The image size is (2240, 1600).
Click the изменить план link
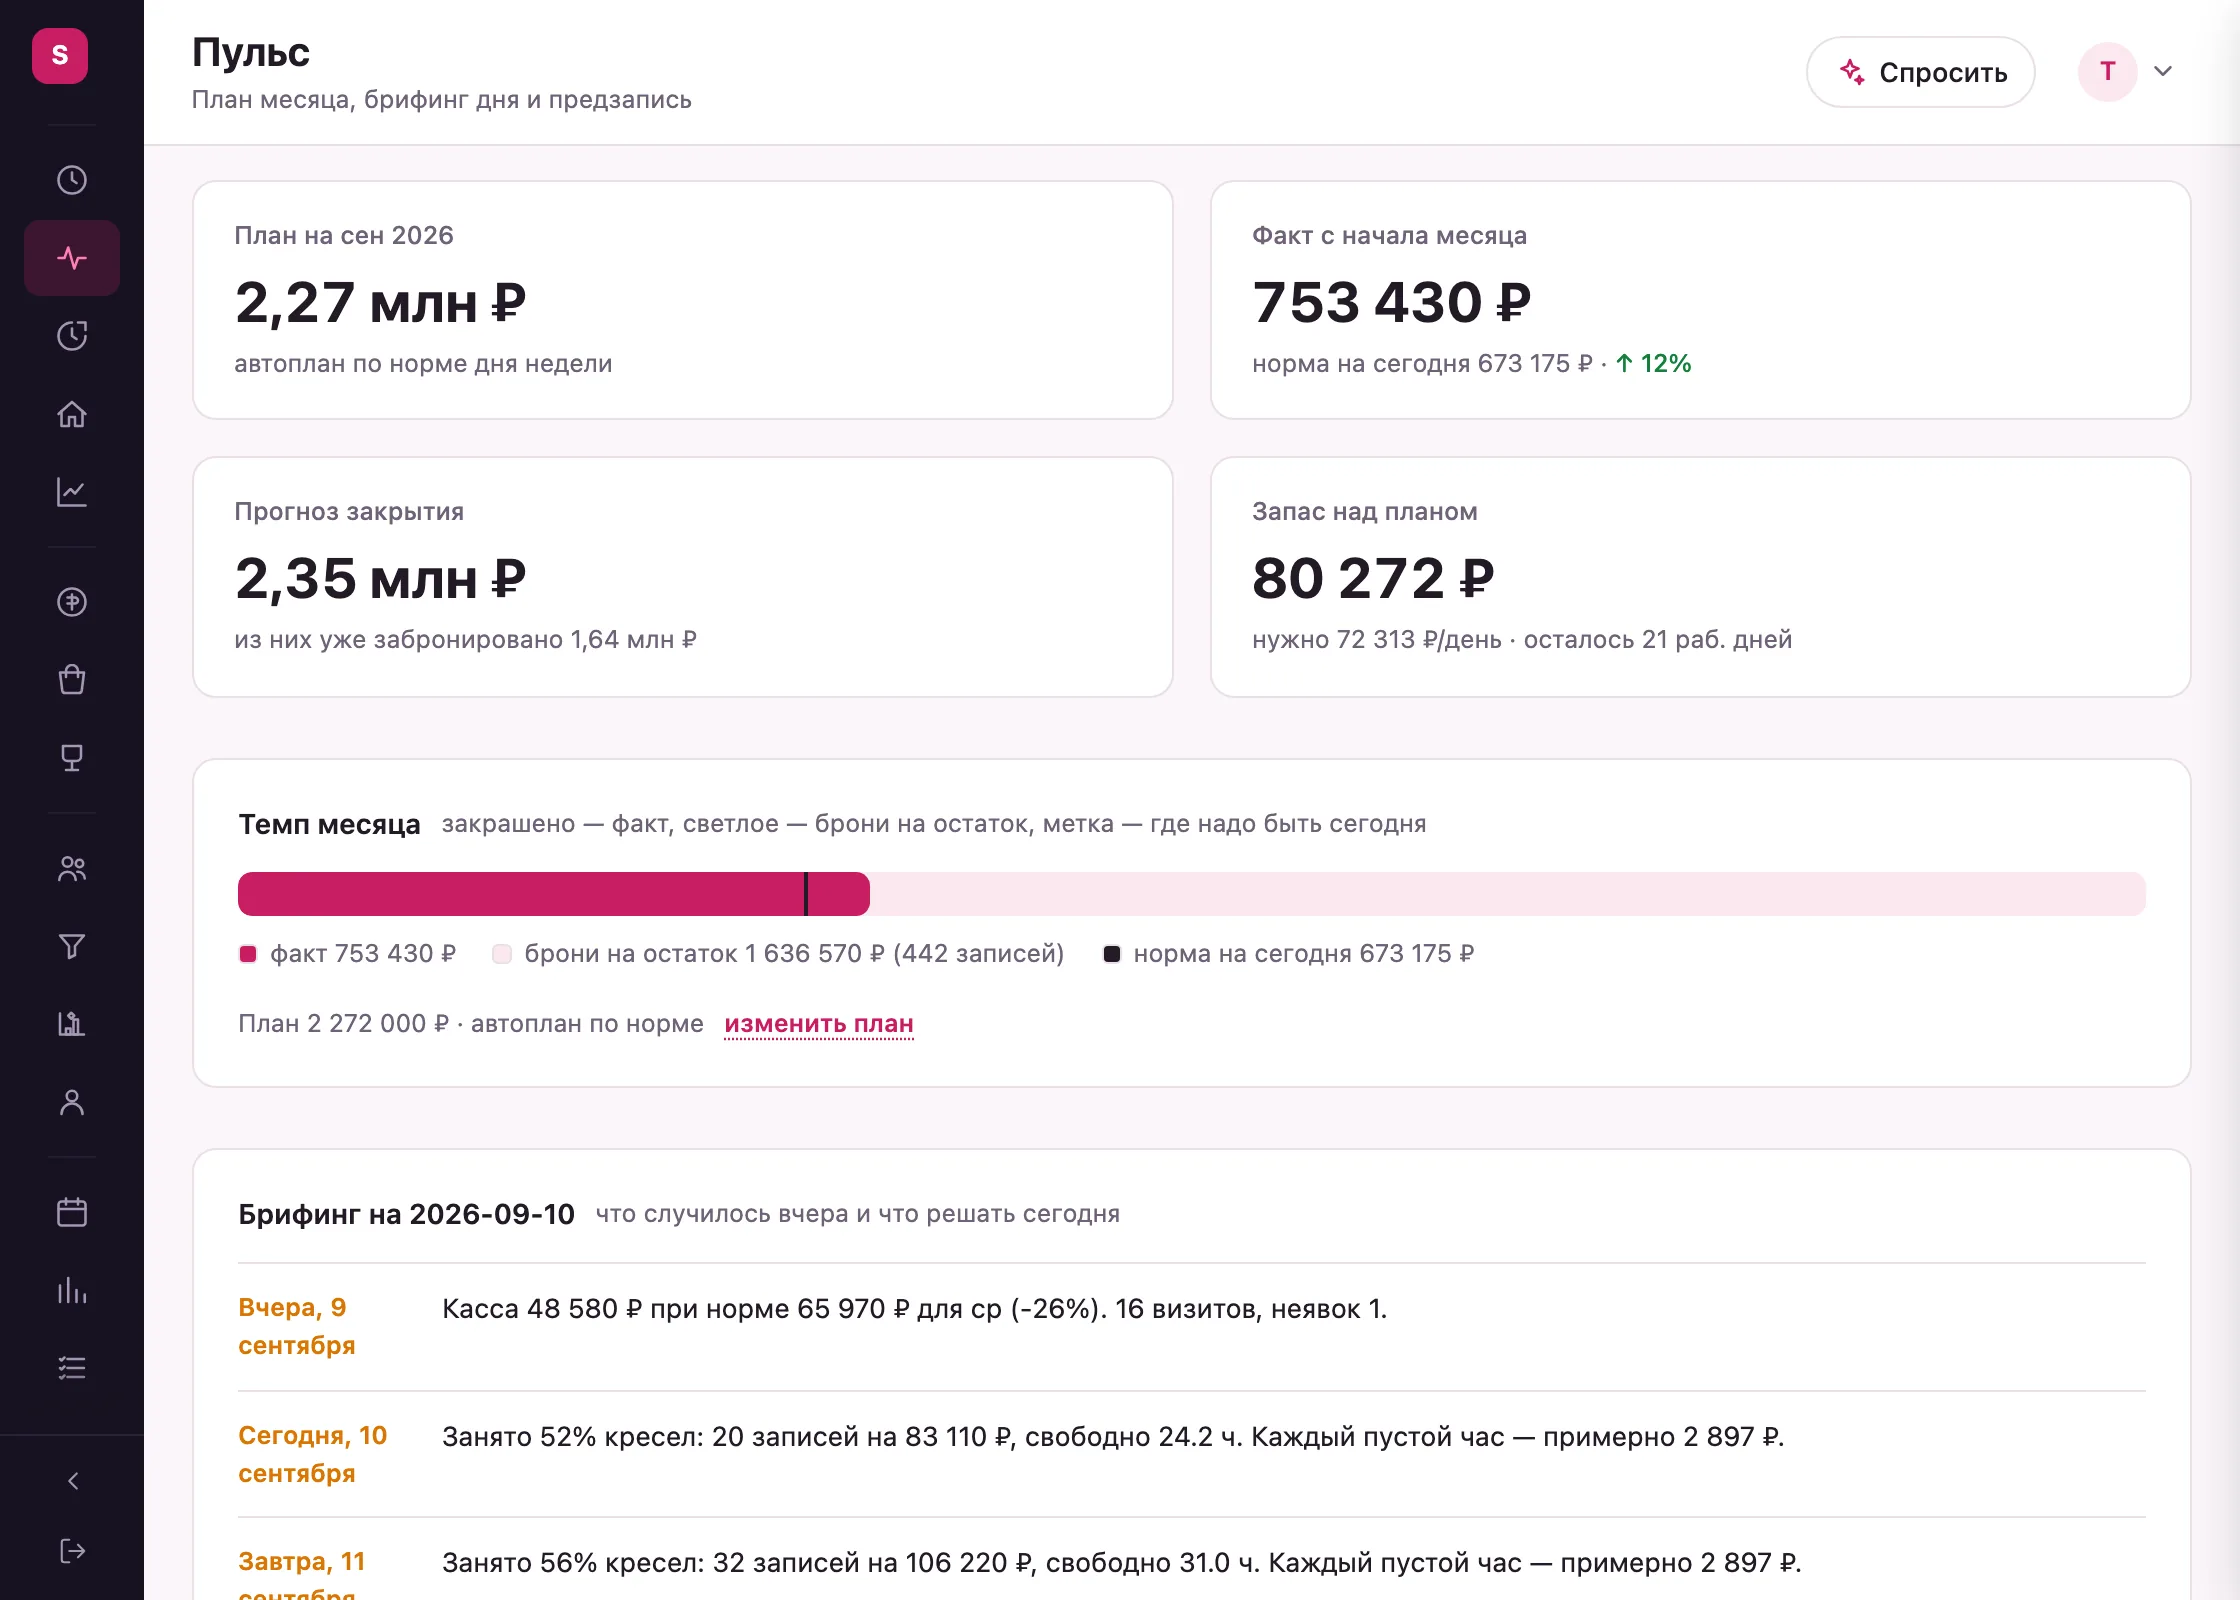[x=819, y=1024]
